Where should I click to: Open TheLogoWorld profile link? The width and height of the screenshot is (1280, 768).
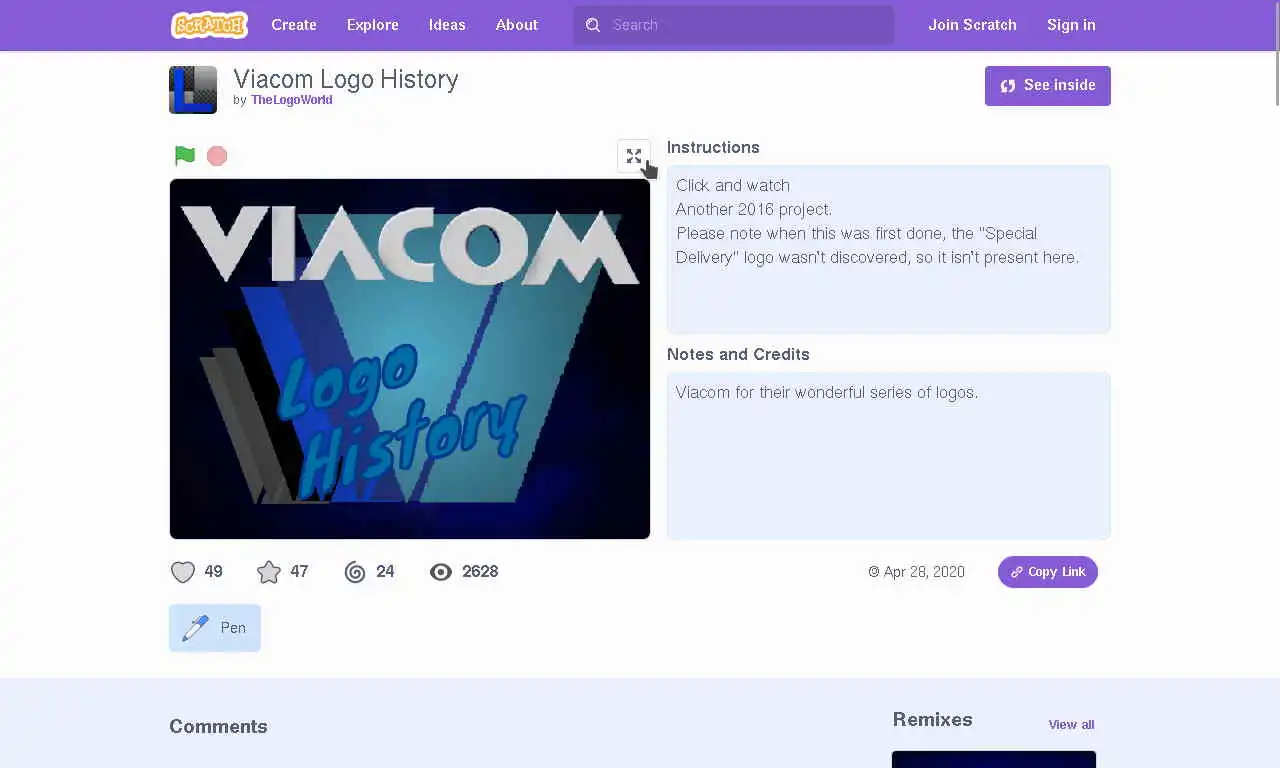coord(292,100)
